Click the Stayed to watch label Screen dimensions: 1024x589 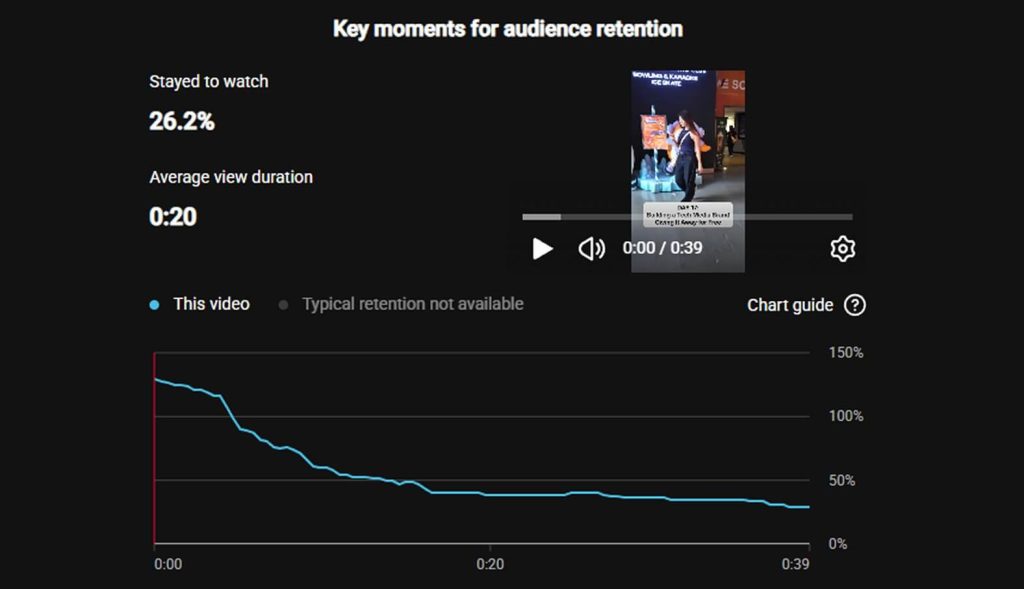[x=208, y=82]
